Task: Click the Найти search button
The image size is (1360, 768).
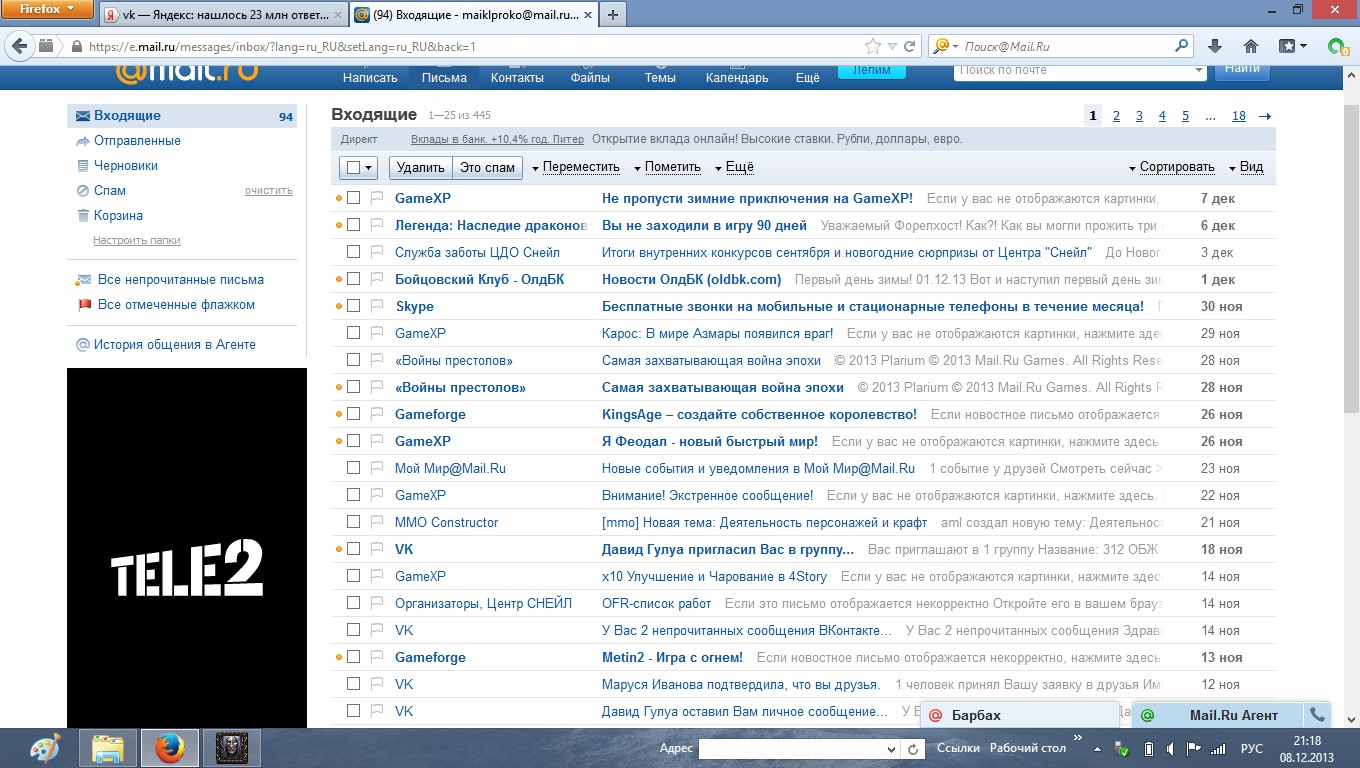Action: [x=1242, y=70]
